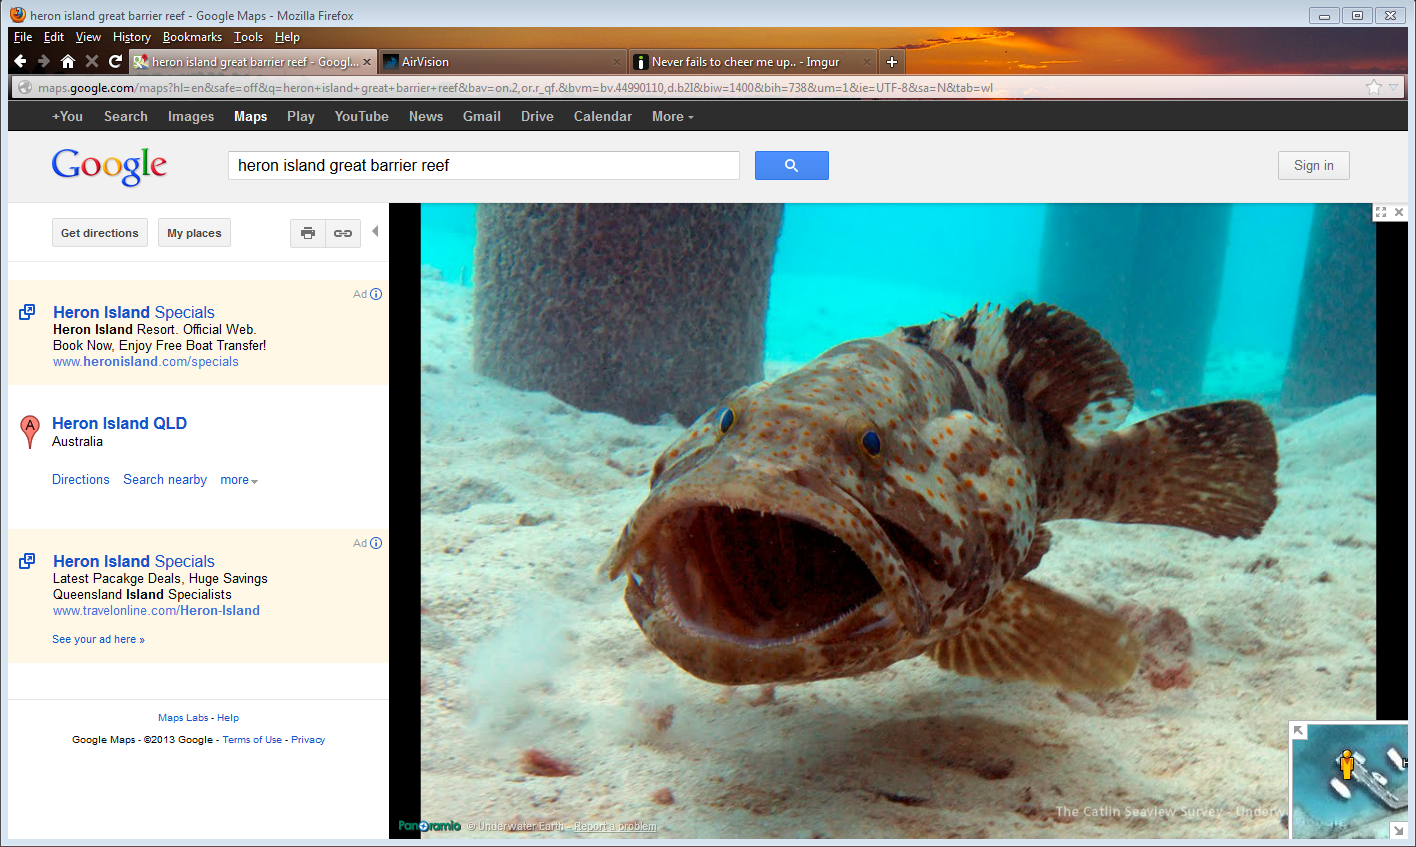Switch to the Imgur tab
Screen dimensions: 1416x847
(x=753, y=62)
